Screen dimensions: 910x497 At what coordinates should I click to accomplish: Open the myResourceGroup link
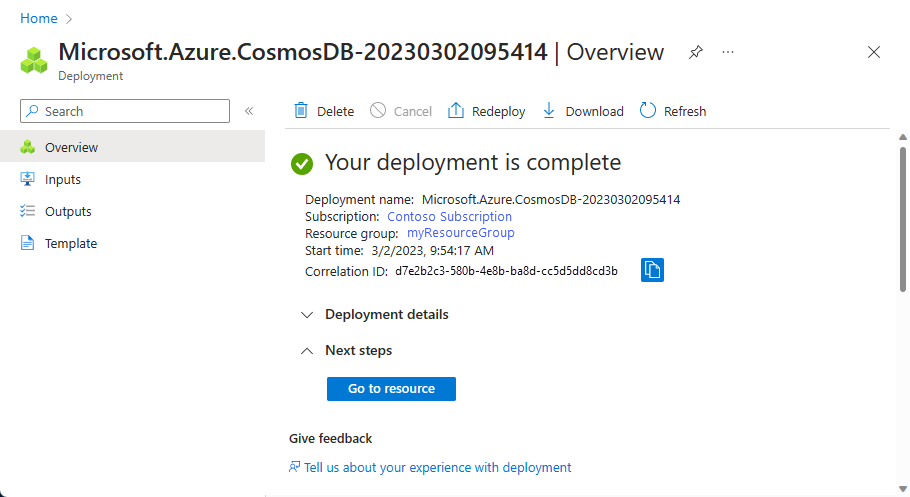pyautogui.click(x=460, y=233)
